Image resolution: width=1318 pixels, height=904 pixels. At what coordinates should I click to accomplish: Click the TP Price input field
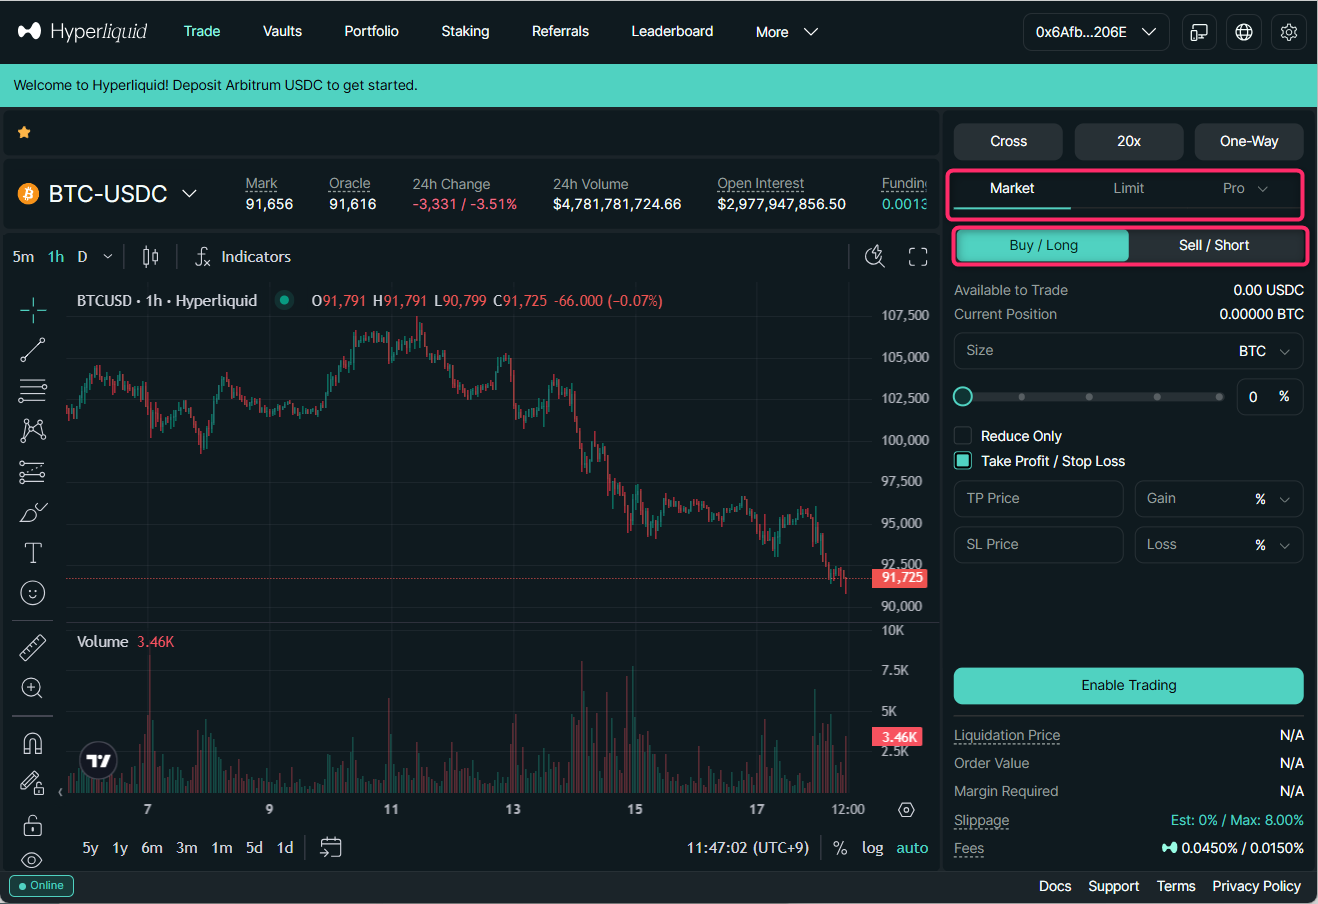1038,498
